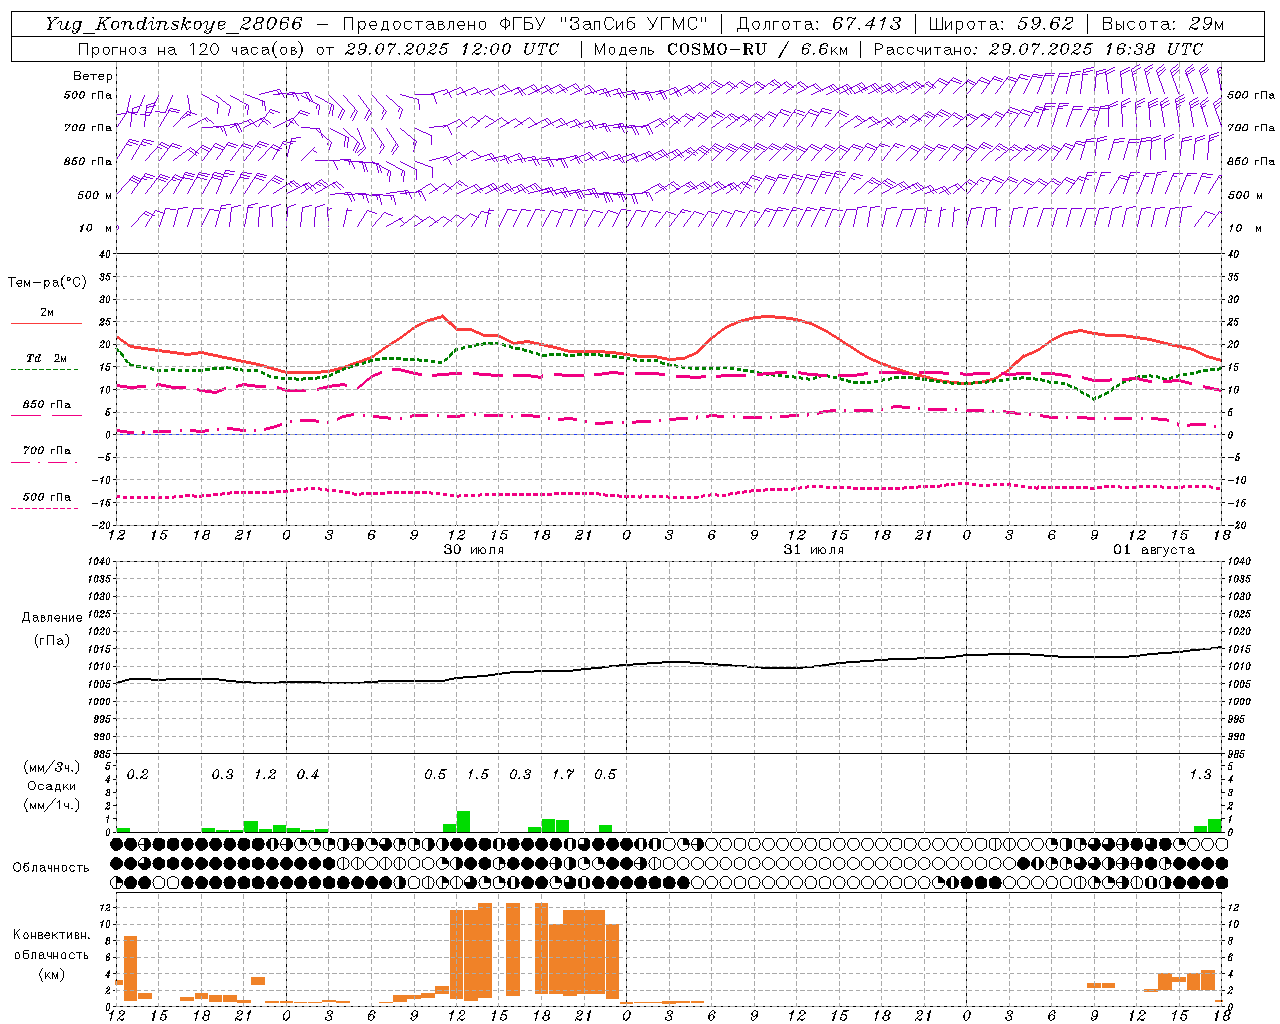Select the 31 июля date label
This screenshot has height=1024, width=1280.
coord(814,550)
